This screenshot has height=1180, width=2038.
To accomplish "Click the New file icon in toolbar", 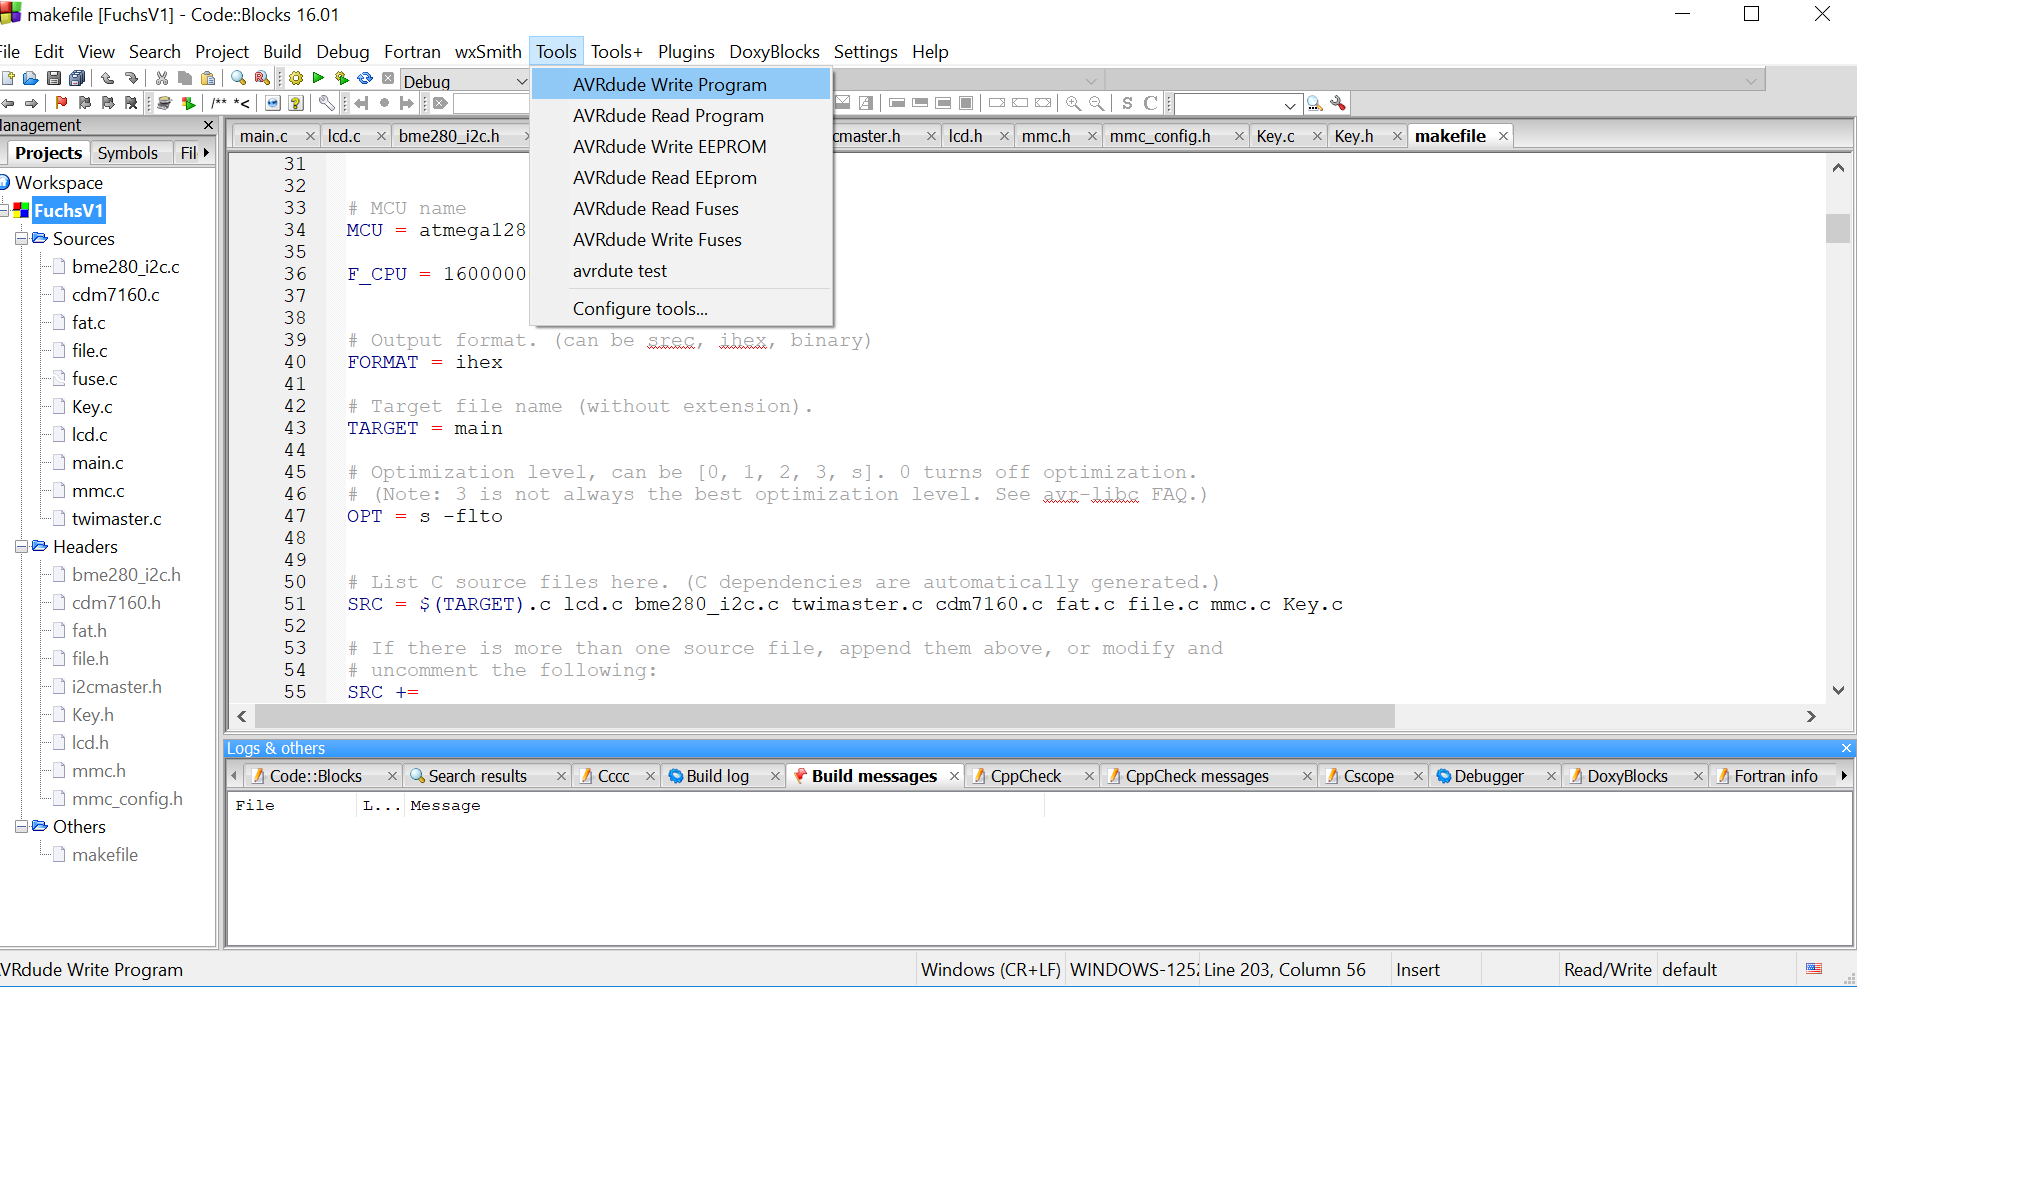I will (9, 78).
